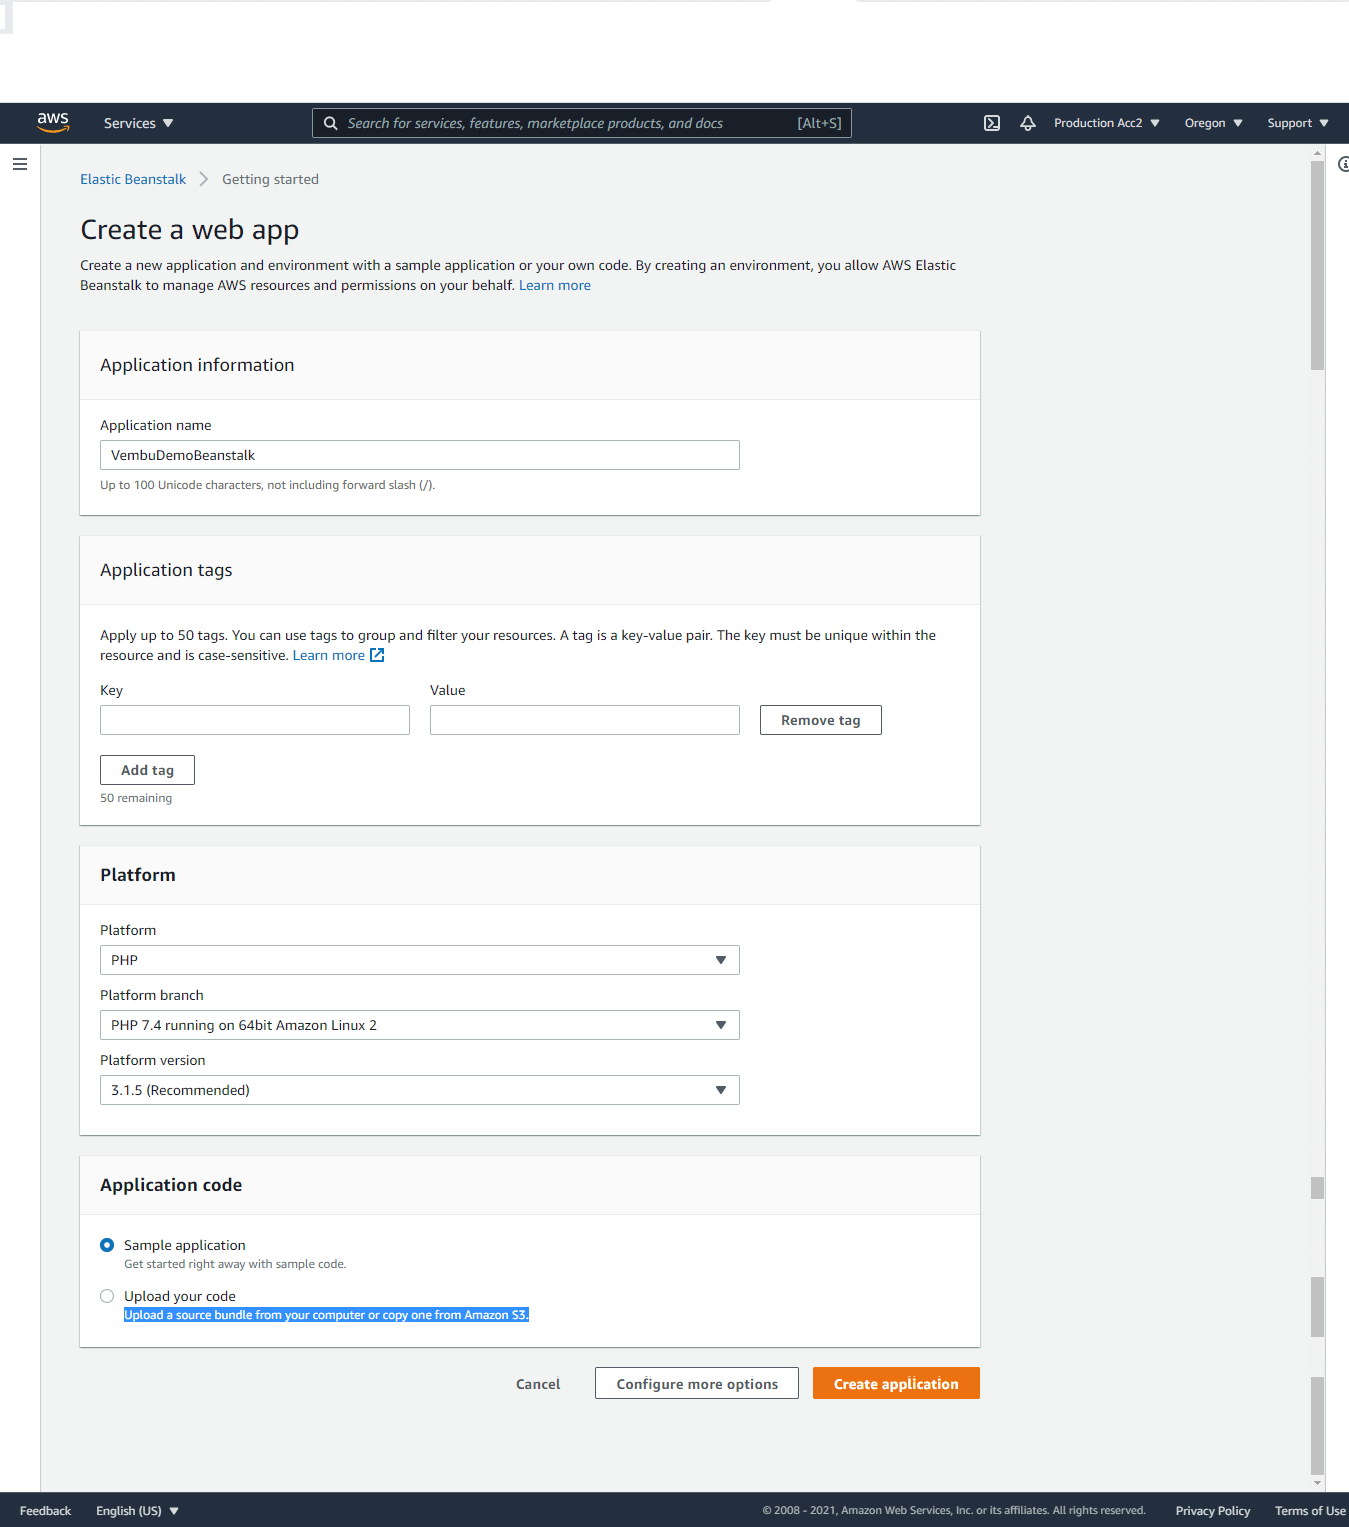This screenshot has height=1527, width=1349.
Task: Click the page vertical scrollbar thumb
Action: [1317, 265]
